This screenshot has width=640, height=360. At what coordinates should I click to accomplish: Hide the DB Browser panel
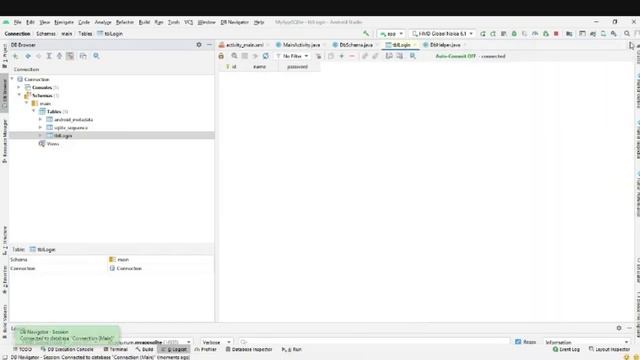[x=209, y=44]
